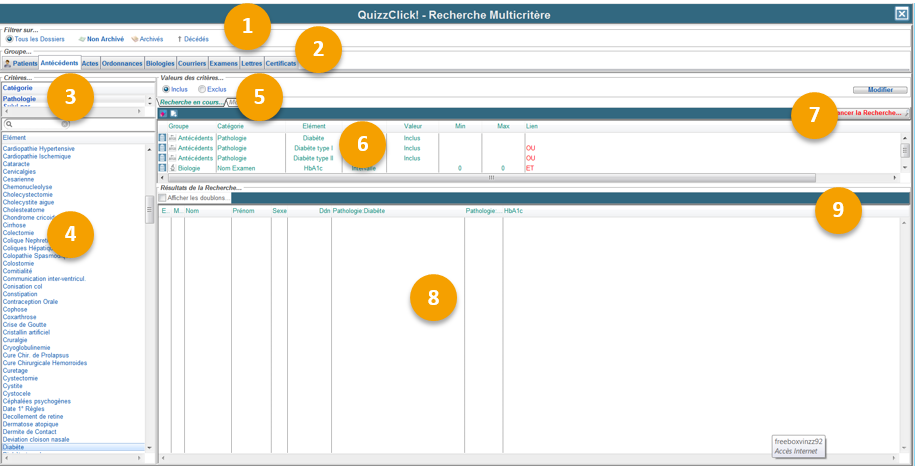Choose the Exclus radio option
Viewport: 915px width, 466px height.
(201, 89)
